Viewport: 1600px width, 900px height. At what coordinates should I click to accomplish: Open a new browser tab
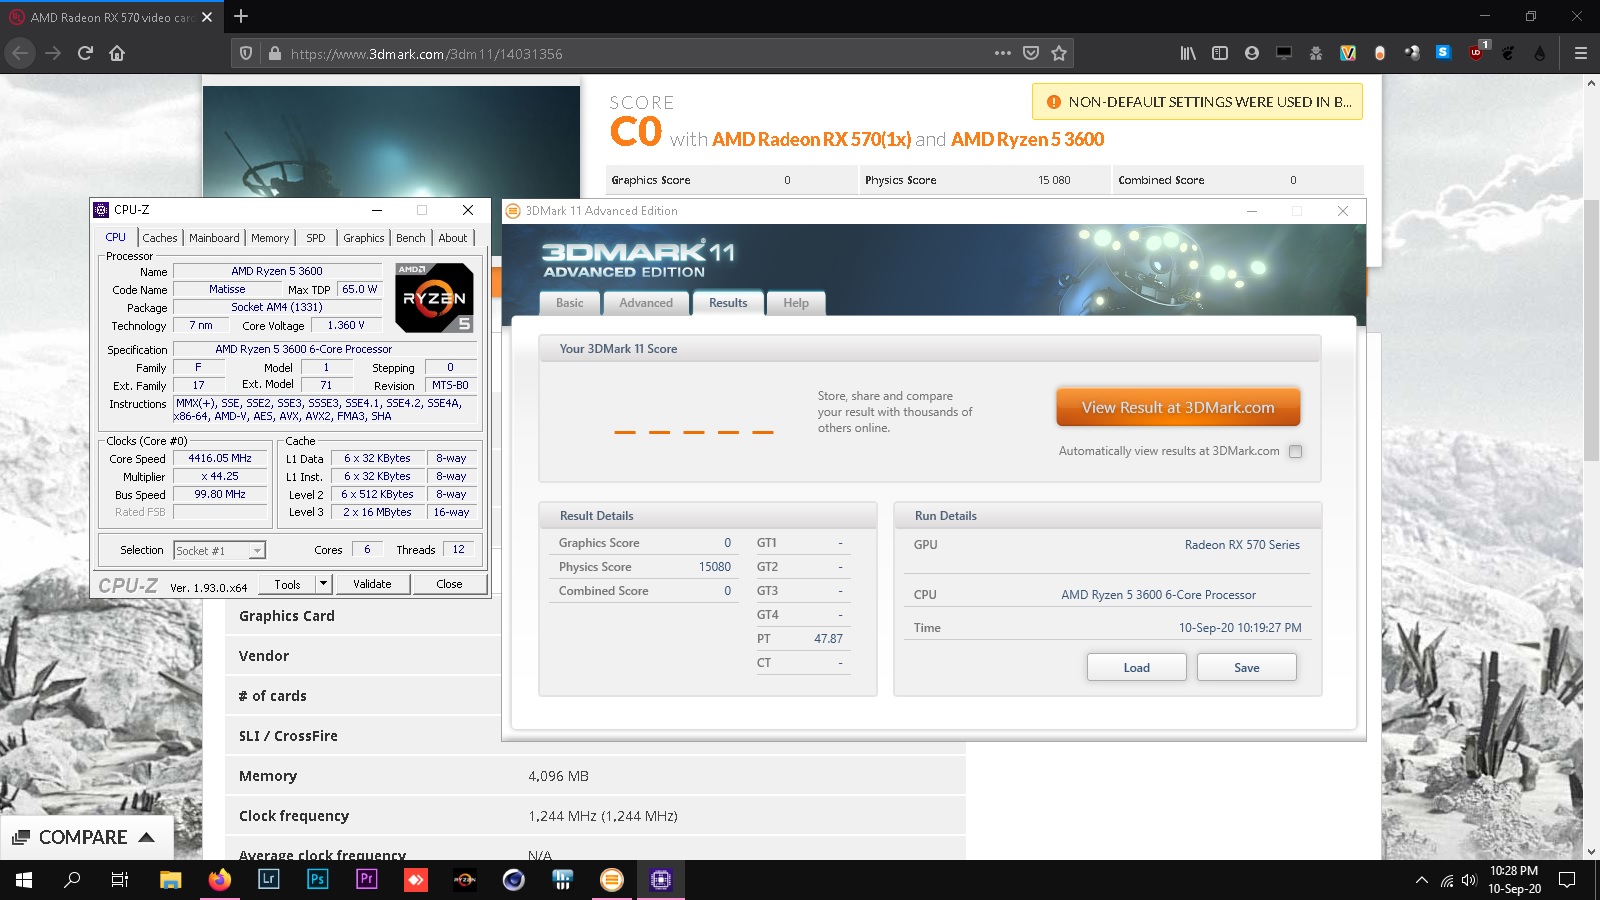[x=241, y=16]
